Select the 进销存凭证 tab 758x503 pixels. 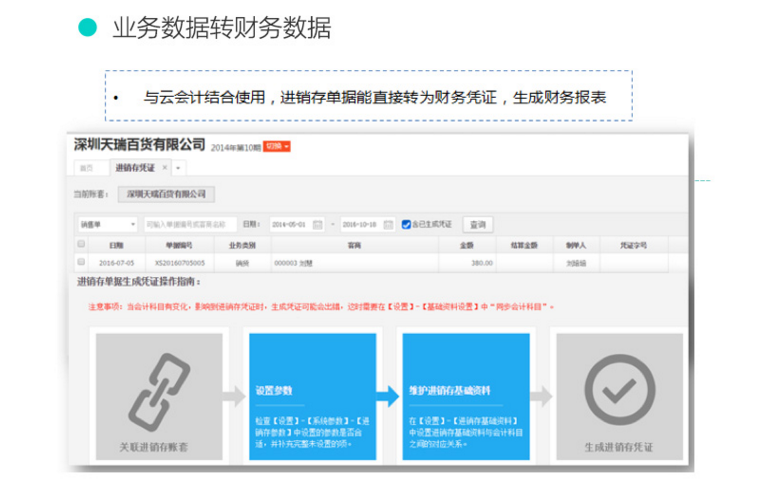[135, 168]
